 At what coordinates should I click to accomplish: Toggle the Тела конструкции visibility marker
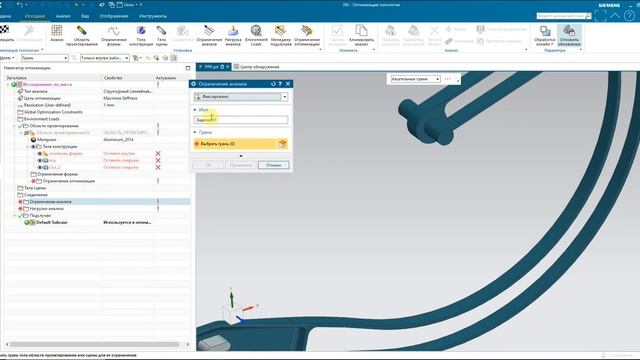[x=33, y=147]
